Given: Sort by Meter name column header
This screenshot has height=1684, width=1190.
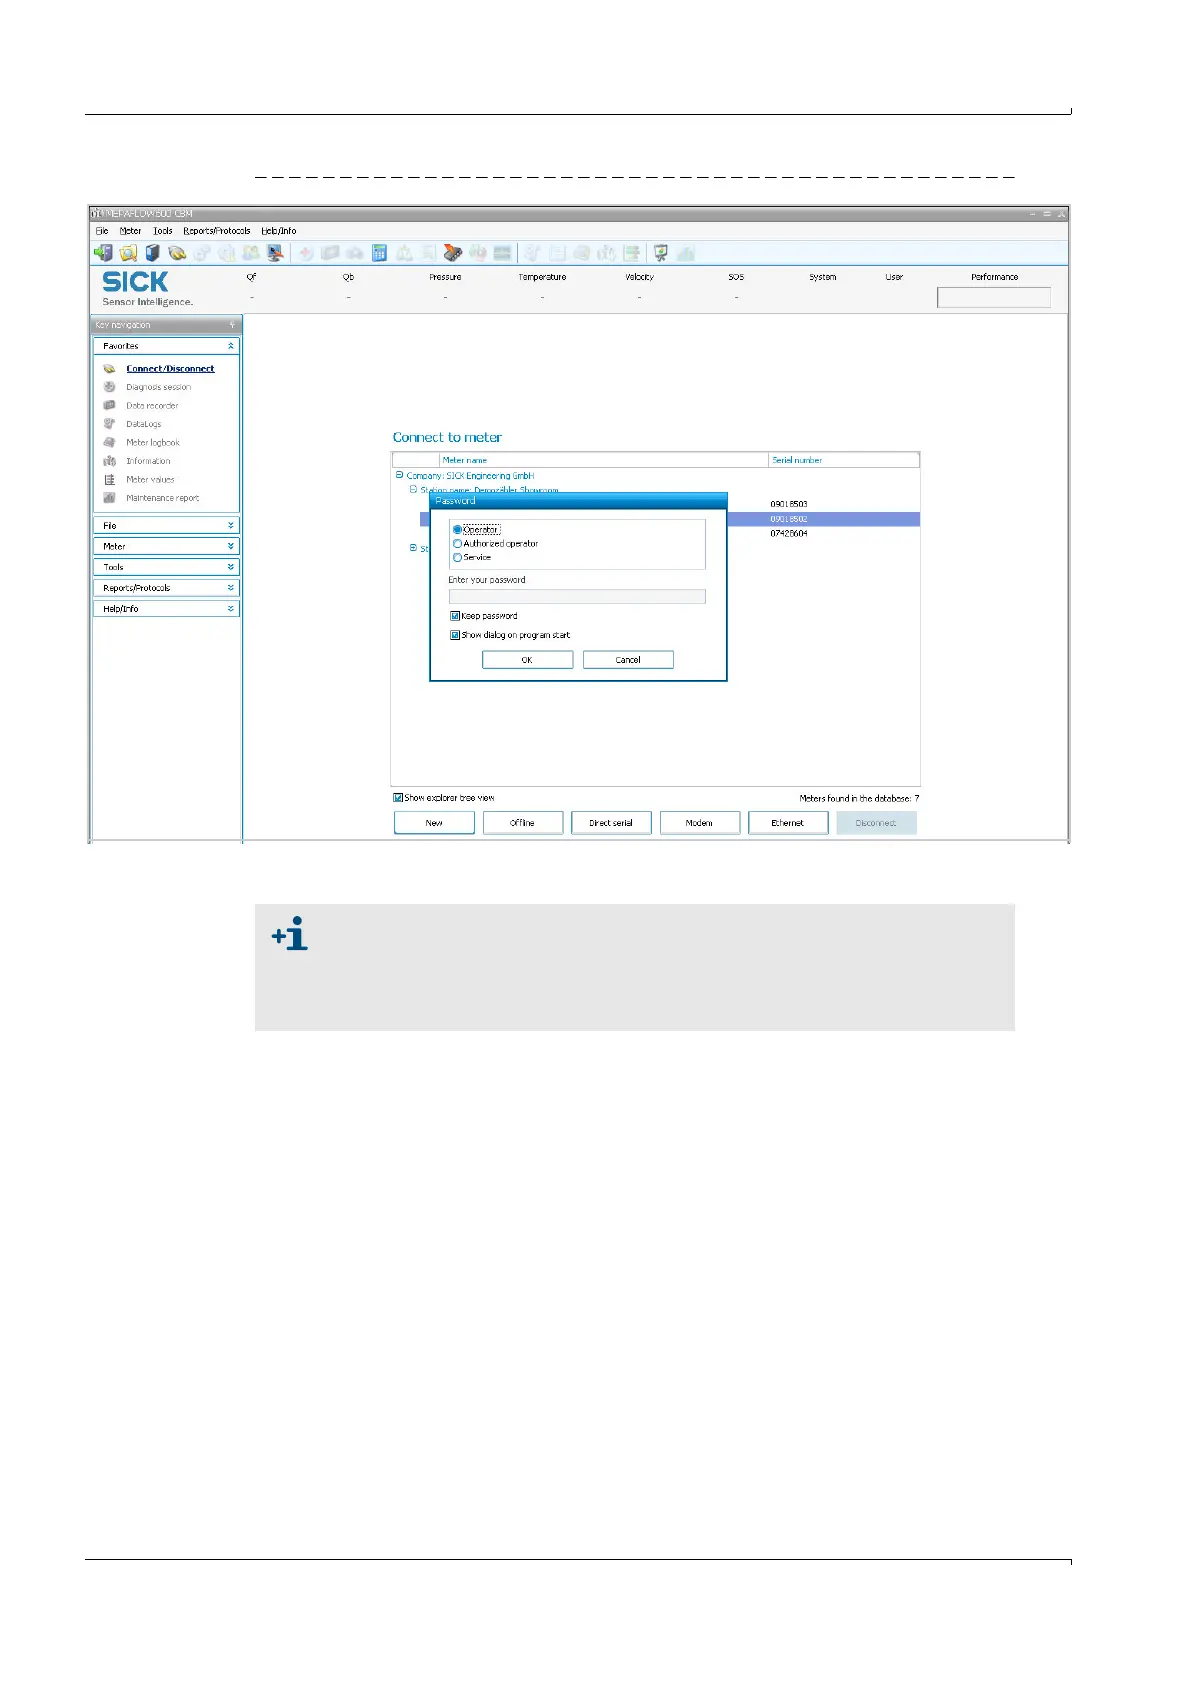Looking at the screenshot, I should pos(604,460).
